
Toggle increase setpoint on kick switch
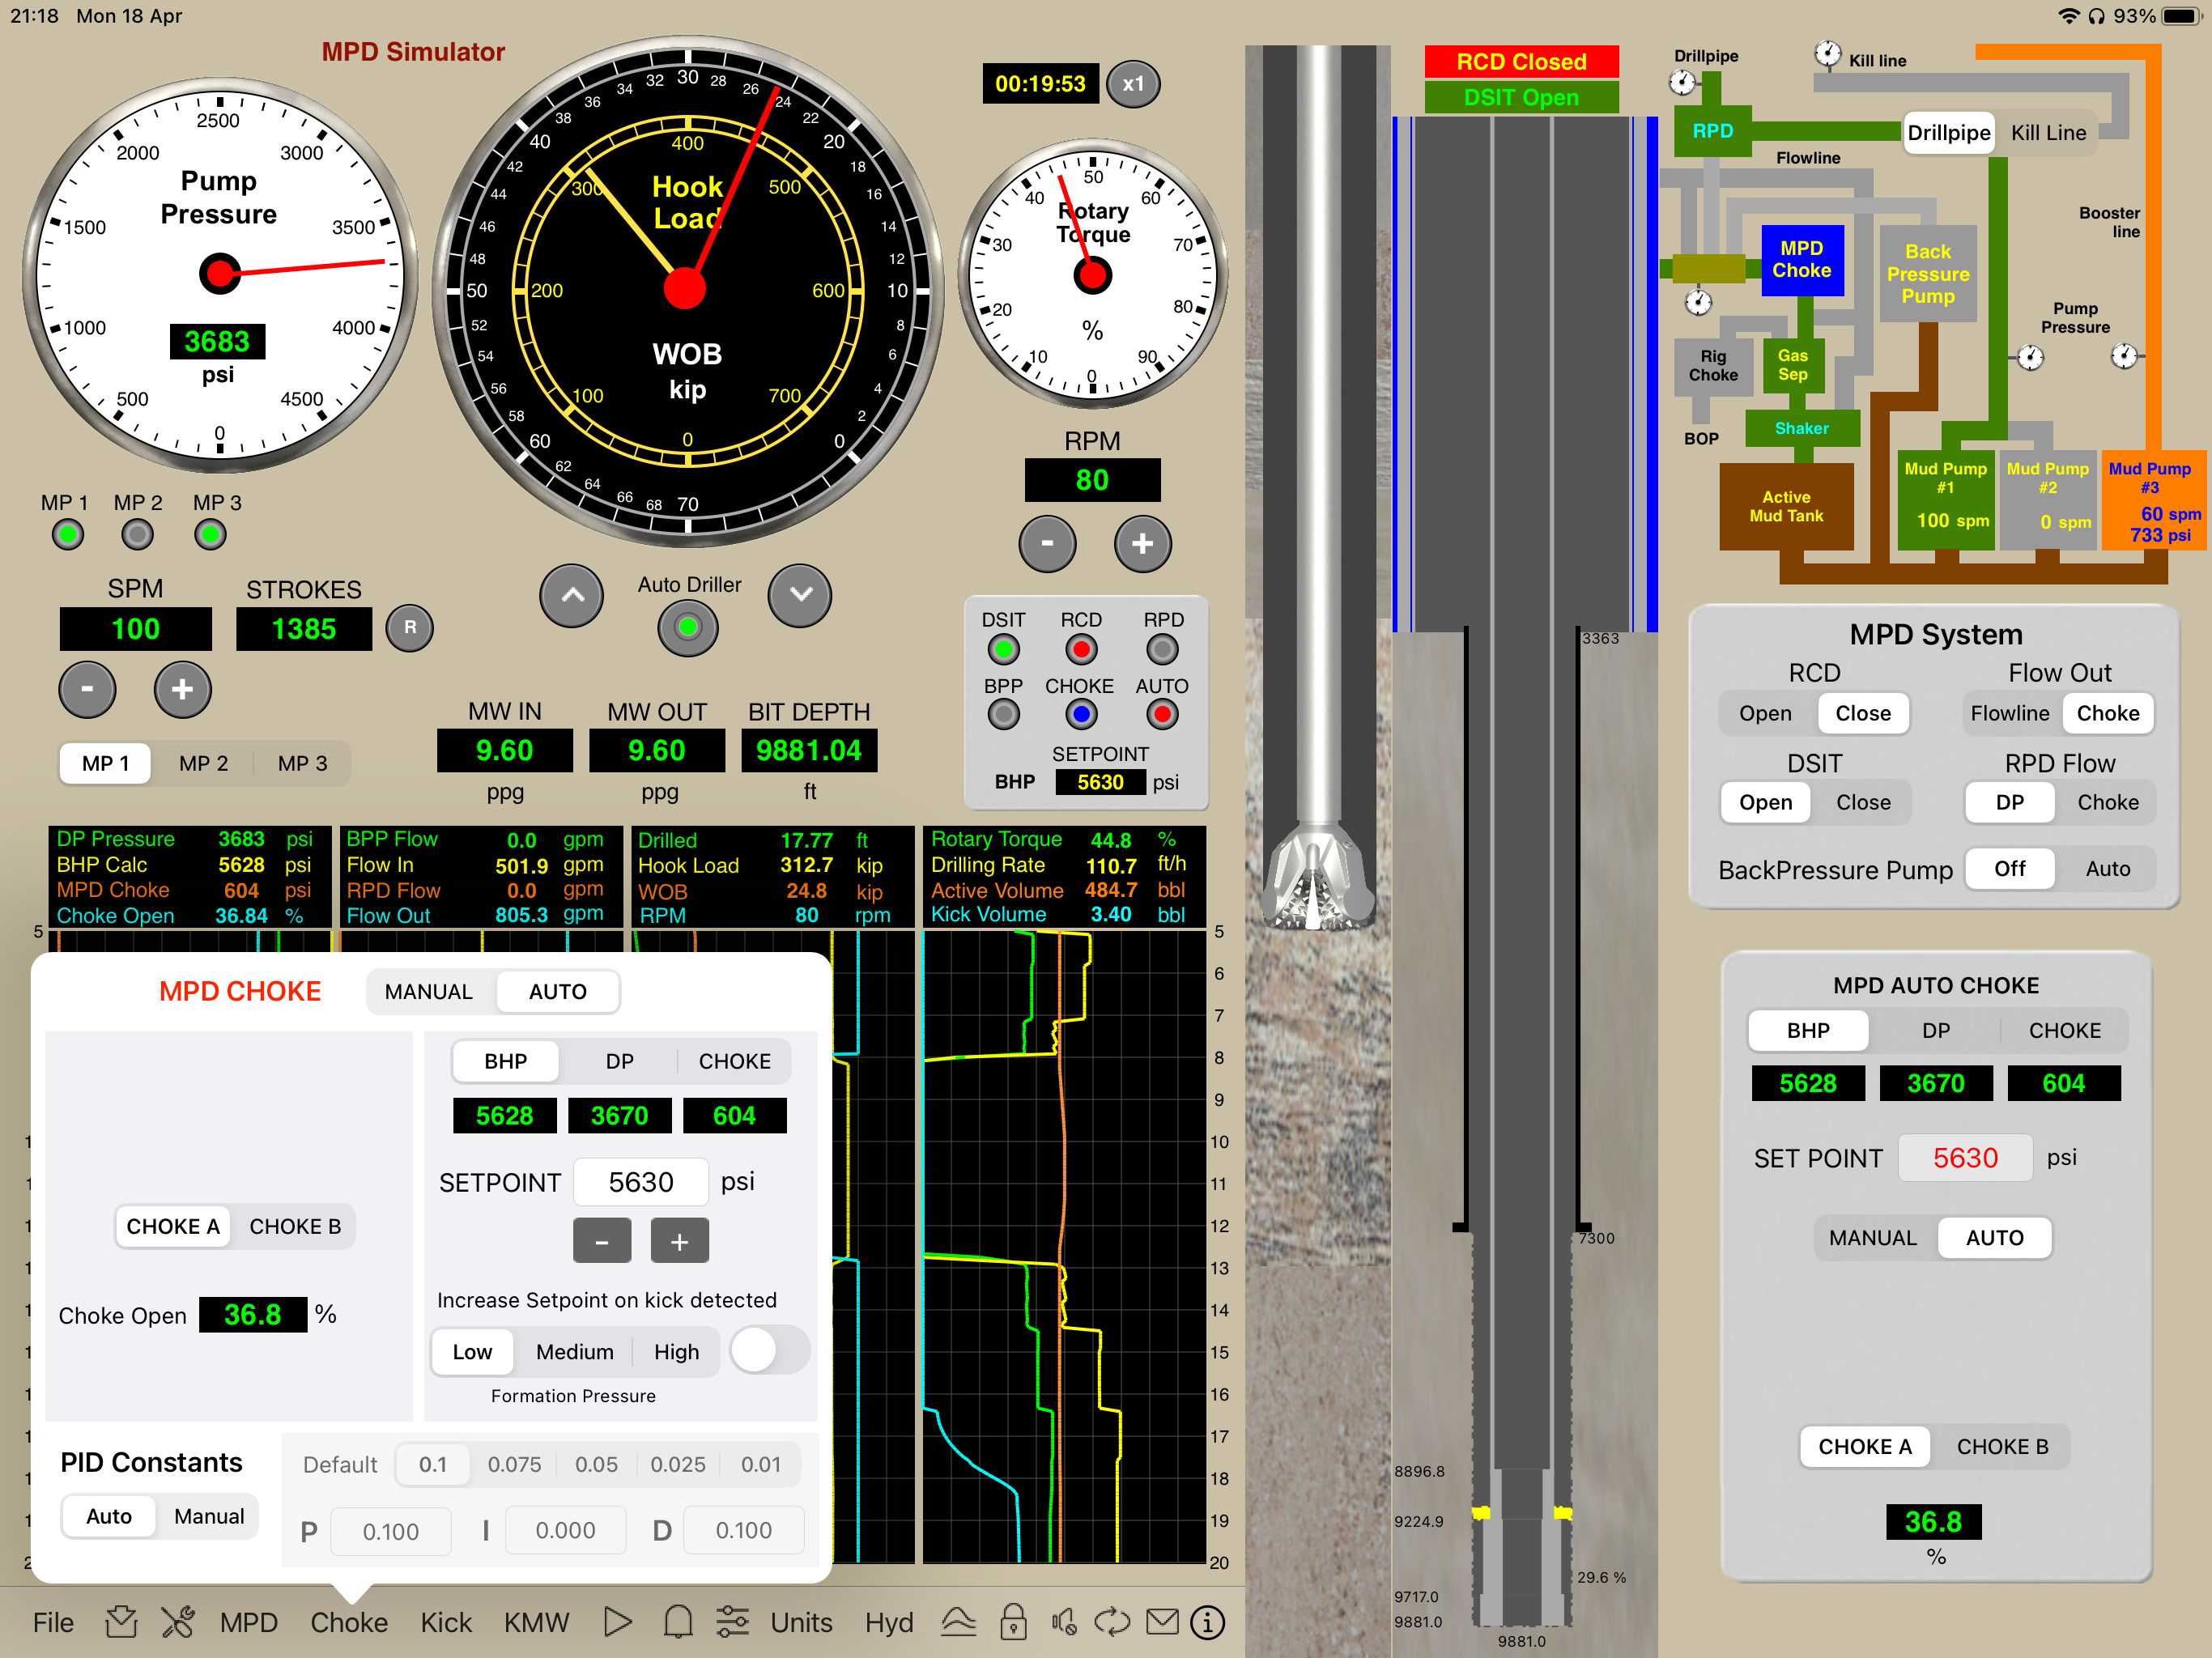768,1351
